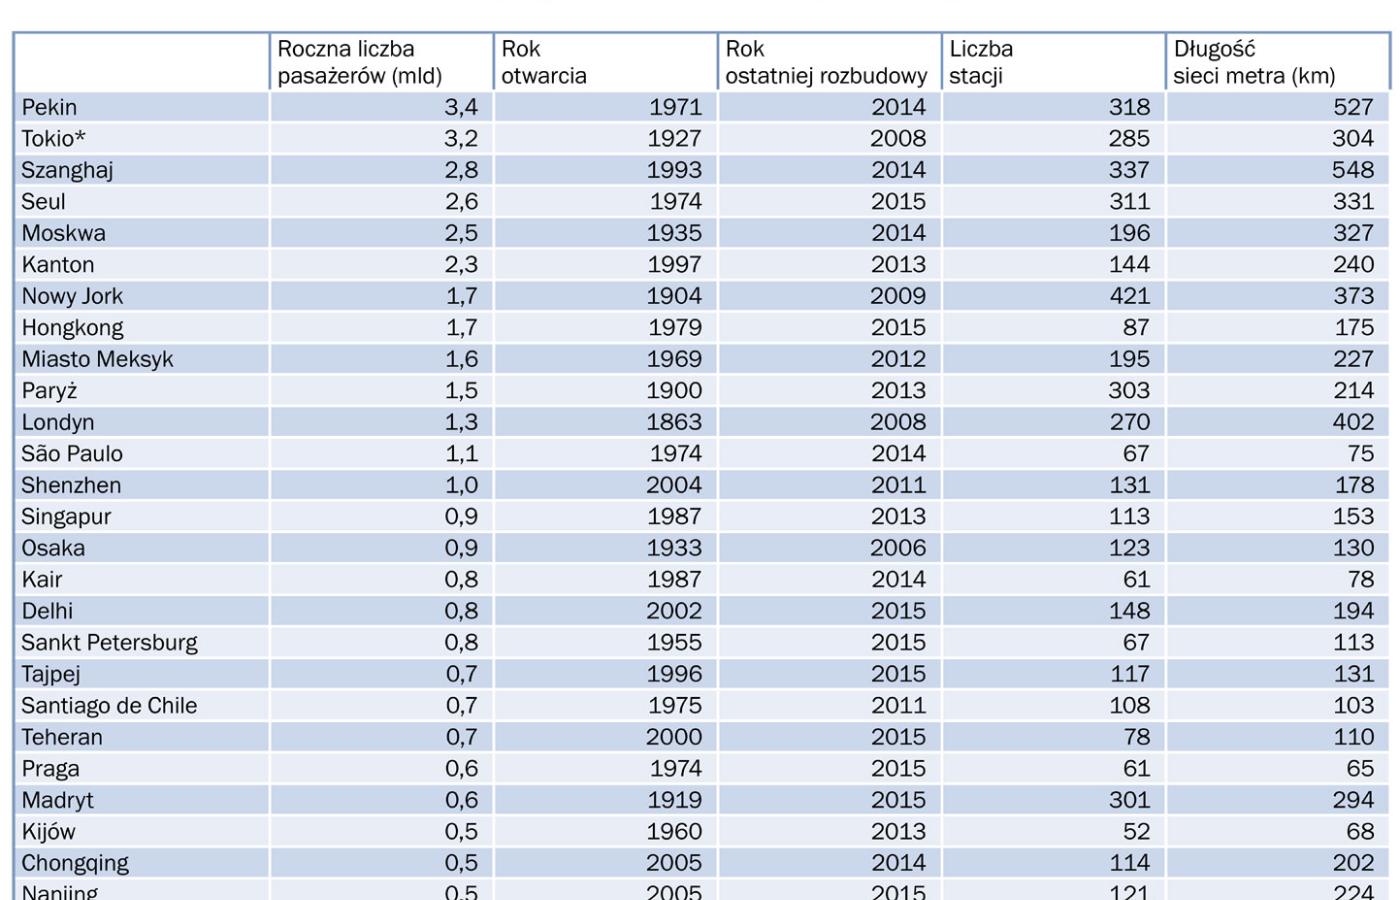Select the Szanghaj network length value 548
This screenshot has width=1400, height=900.
(1352, 170)
